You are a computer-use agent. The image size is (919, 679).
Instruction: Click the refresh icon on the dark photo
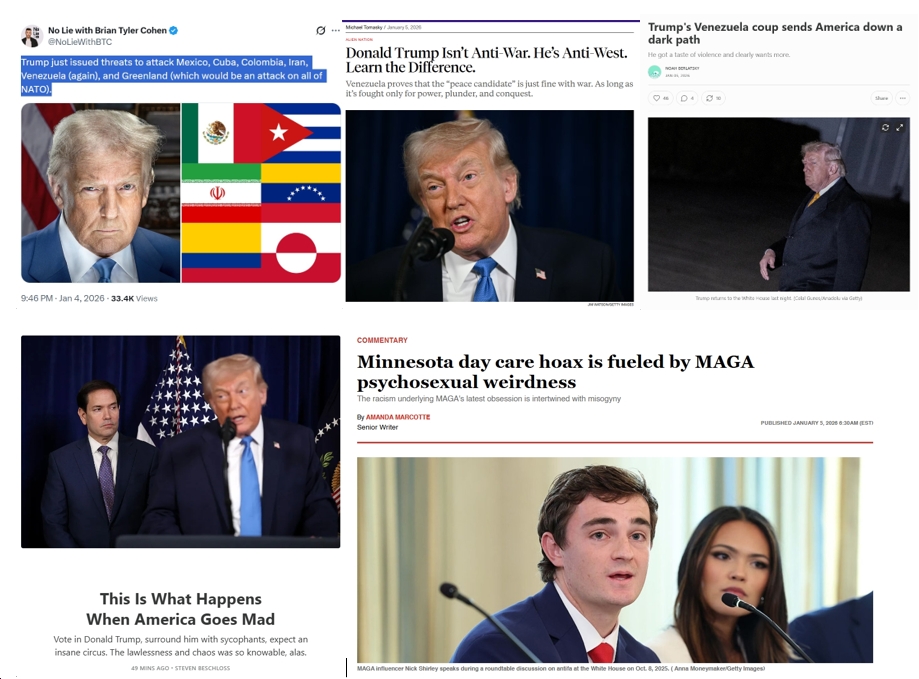(885, 127)
